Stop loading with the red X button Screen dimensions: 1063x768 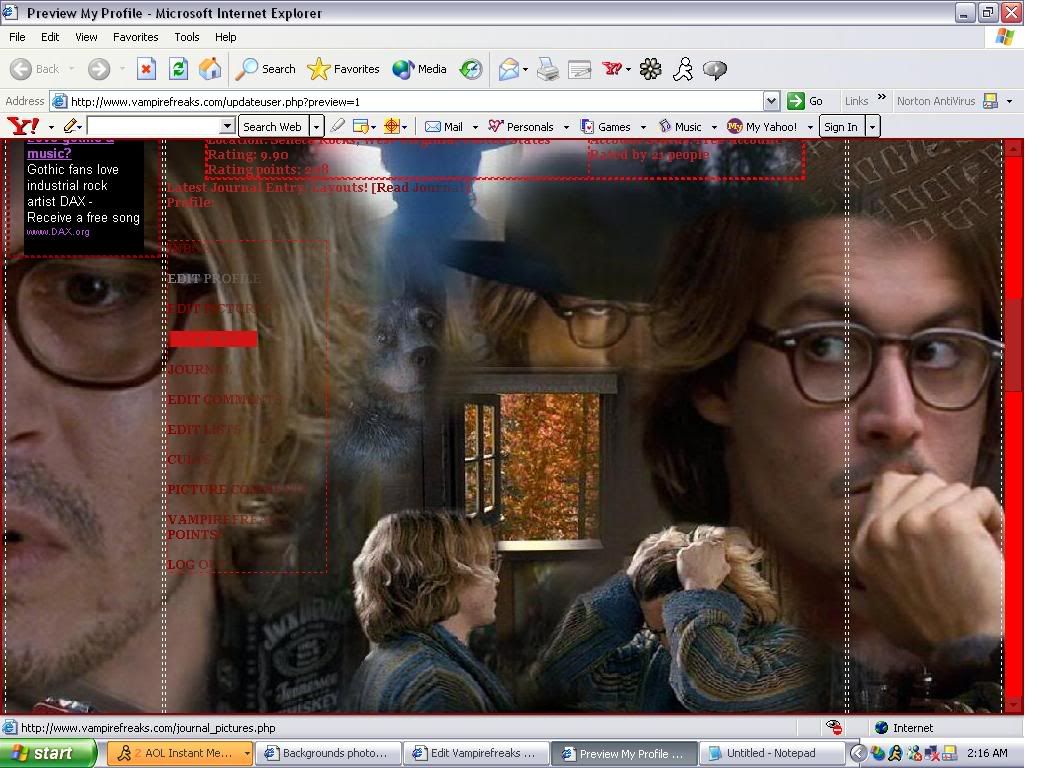pos(146,68)
